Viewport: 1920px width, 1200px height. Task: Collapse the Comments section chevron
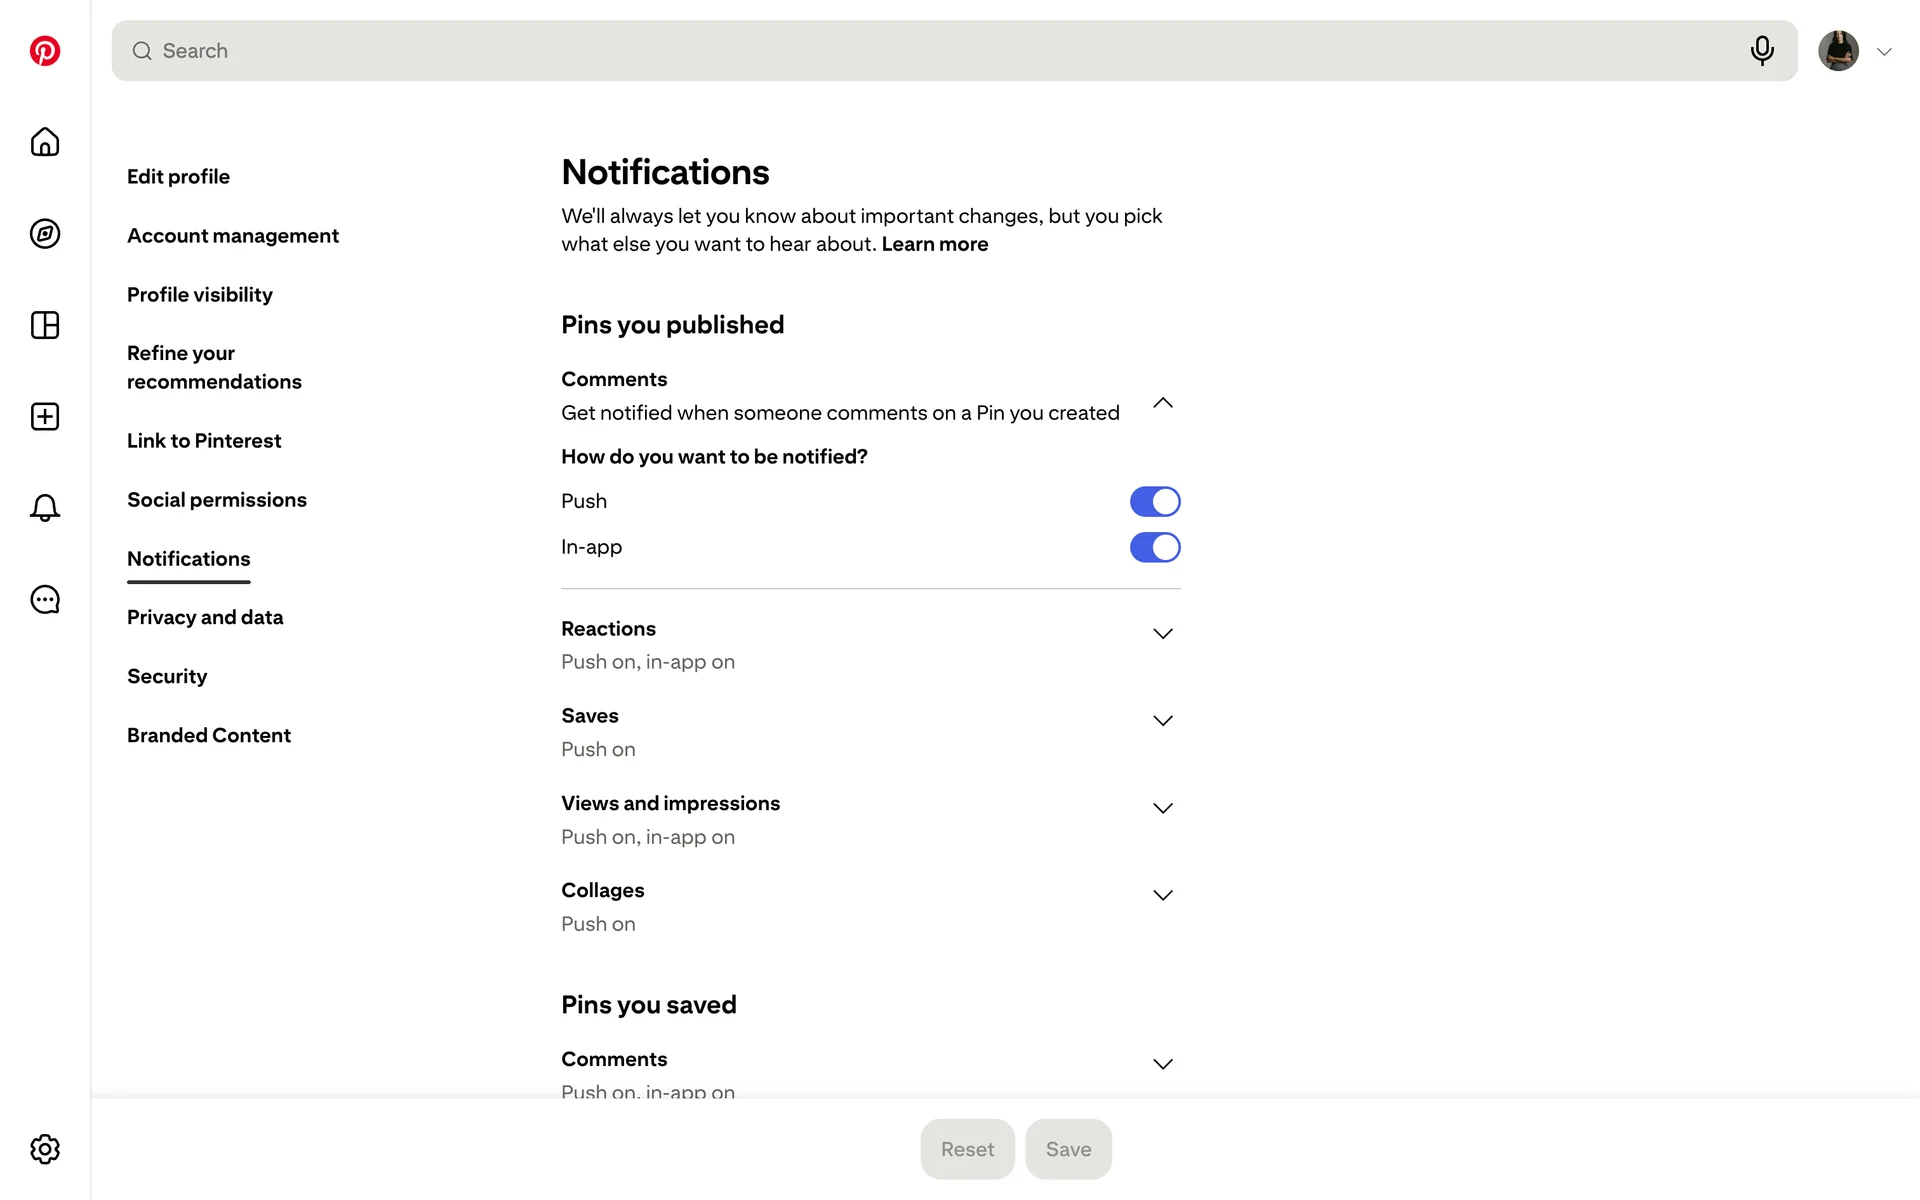[1162, 403]
